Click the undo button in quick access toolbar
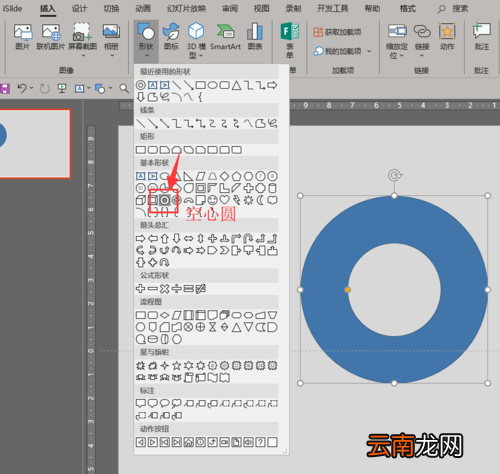500x474 pixels. click(22, 88)
